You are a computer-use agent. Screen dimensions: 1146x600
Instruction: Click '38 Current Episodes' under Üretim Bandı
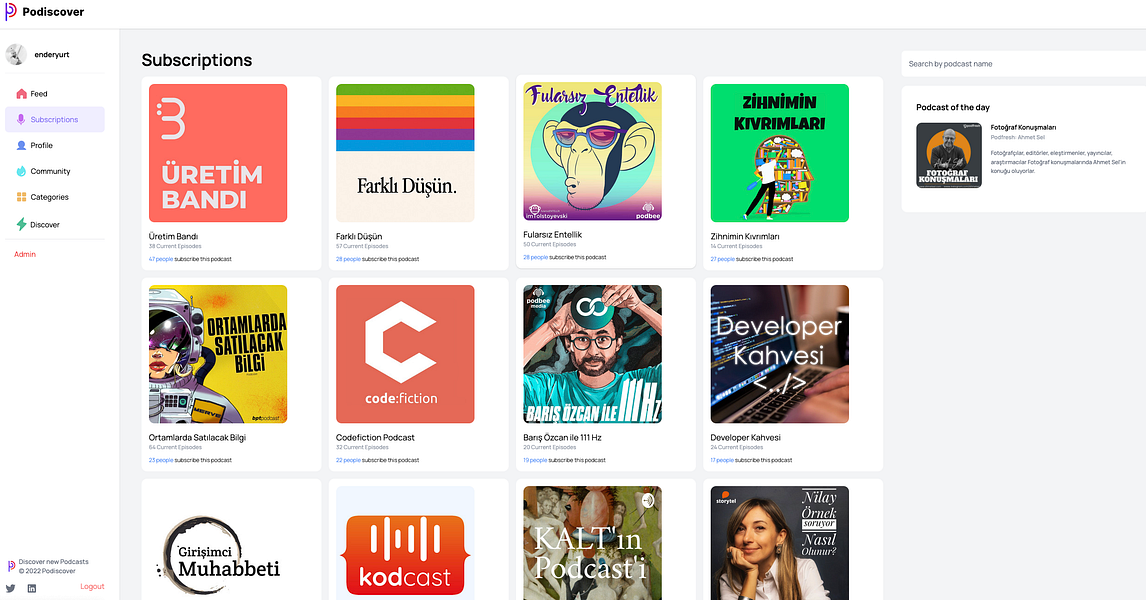(175, 246)
